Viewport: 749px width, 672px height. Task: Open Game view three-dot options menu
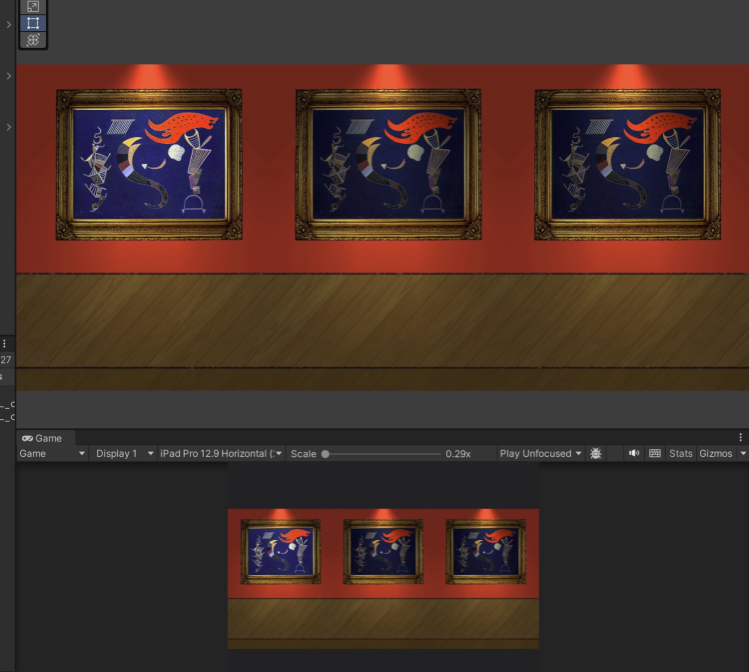coord(740,437)
